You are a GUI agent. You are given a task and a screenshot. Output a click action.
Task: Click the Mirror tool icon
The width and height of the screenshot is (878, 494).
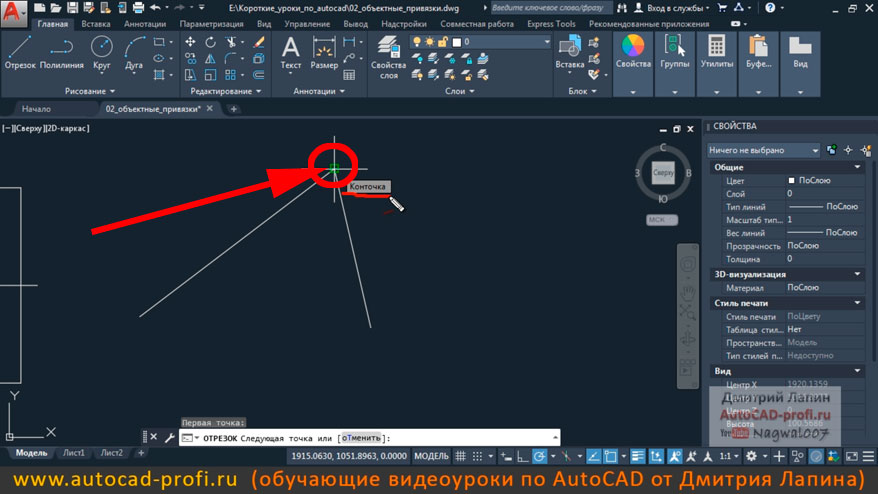click(210, 58)
